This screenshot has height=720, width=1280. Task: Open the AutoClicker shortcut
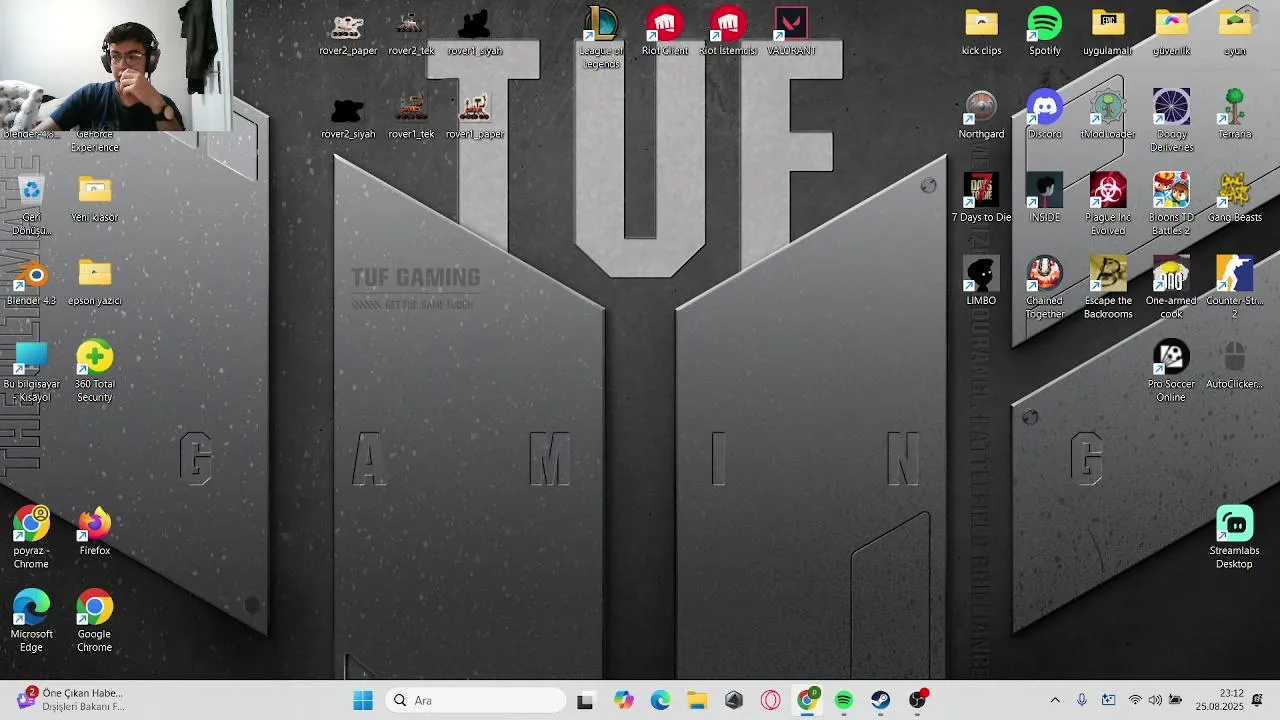1235,366
